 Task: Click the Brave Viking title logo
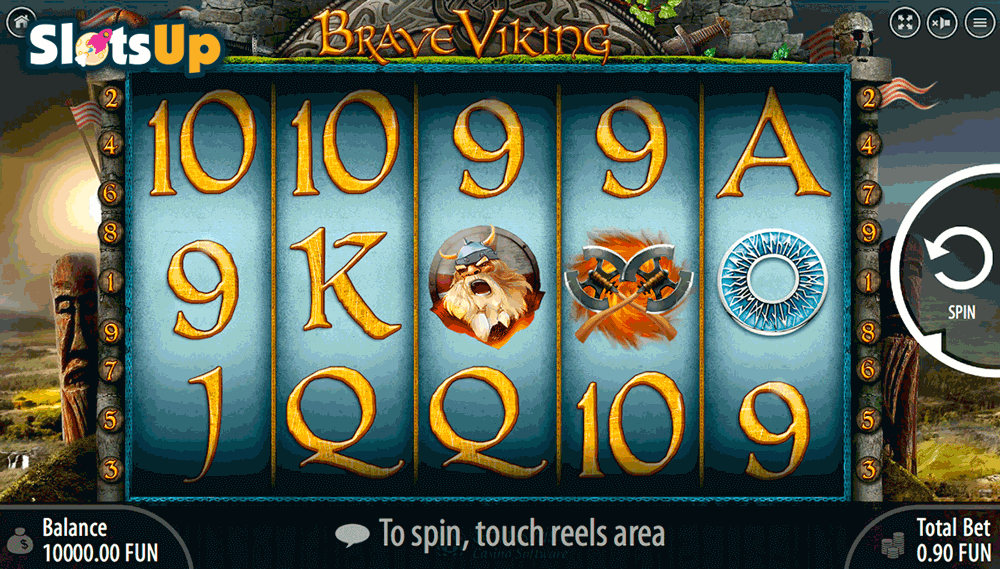464,35
